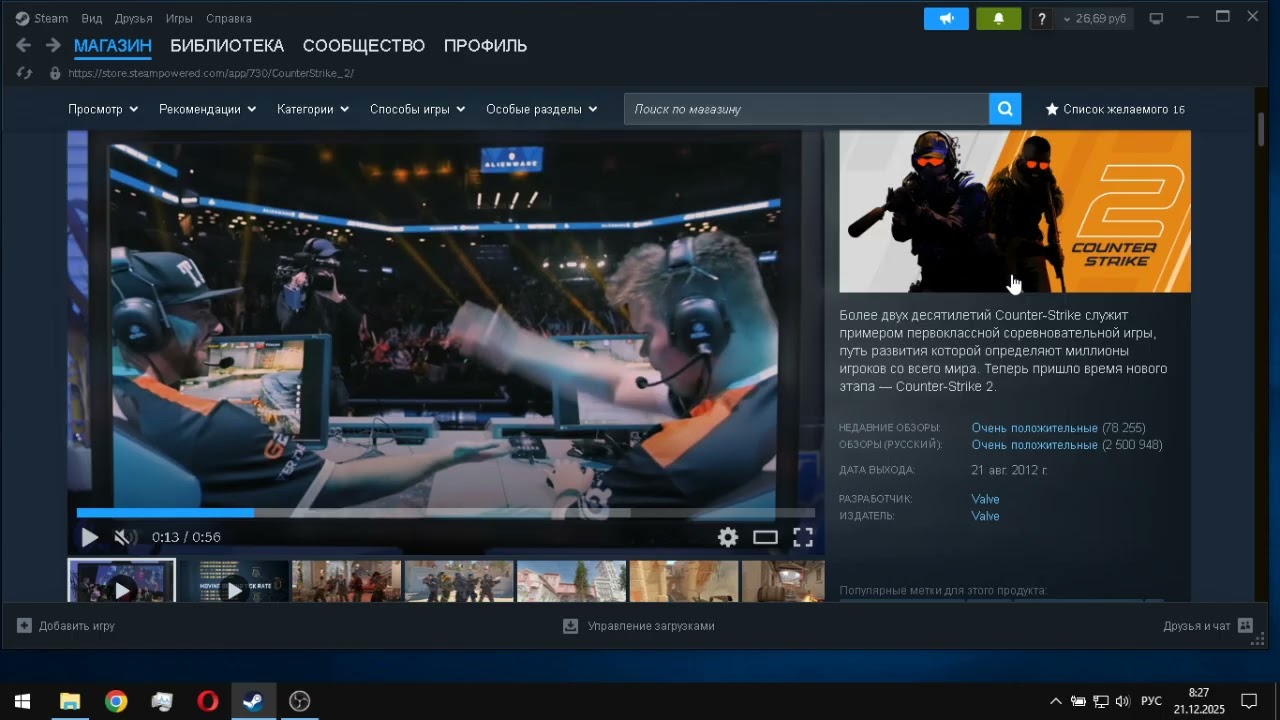1280x720 pixels.
Task: Launch Chrome from the taskbar
Action: [x=116, y=701]
